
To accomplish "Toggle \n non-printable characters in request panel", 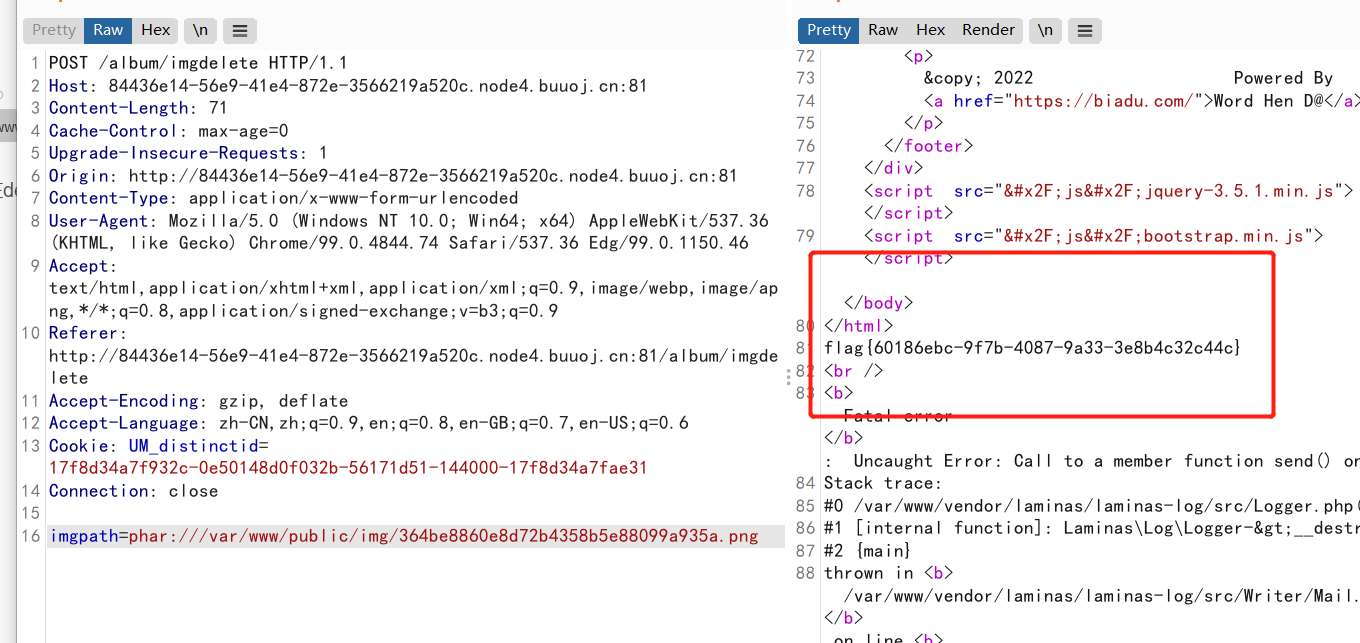I will click(x=201, y=30).
